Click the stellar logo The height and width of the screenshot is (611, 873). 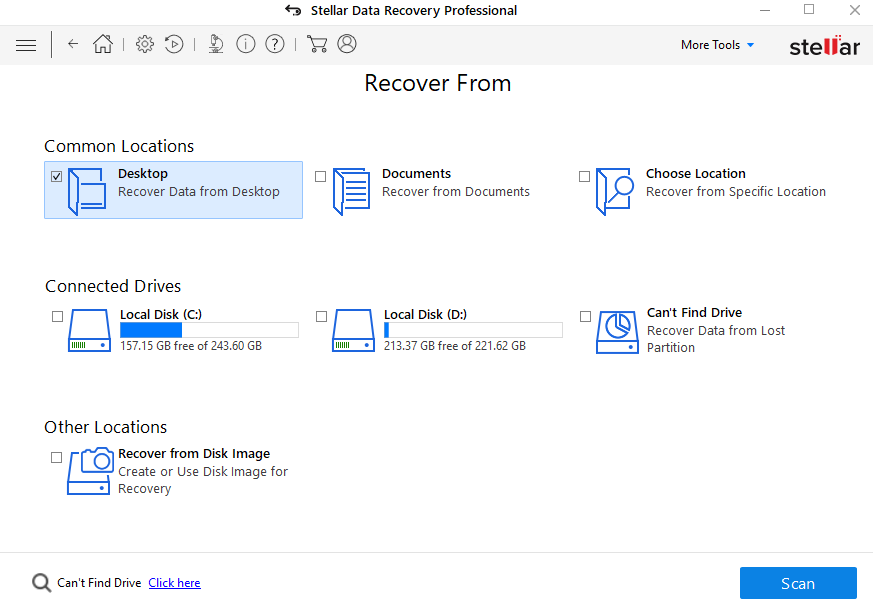(825, 46)
